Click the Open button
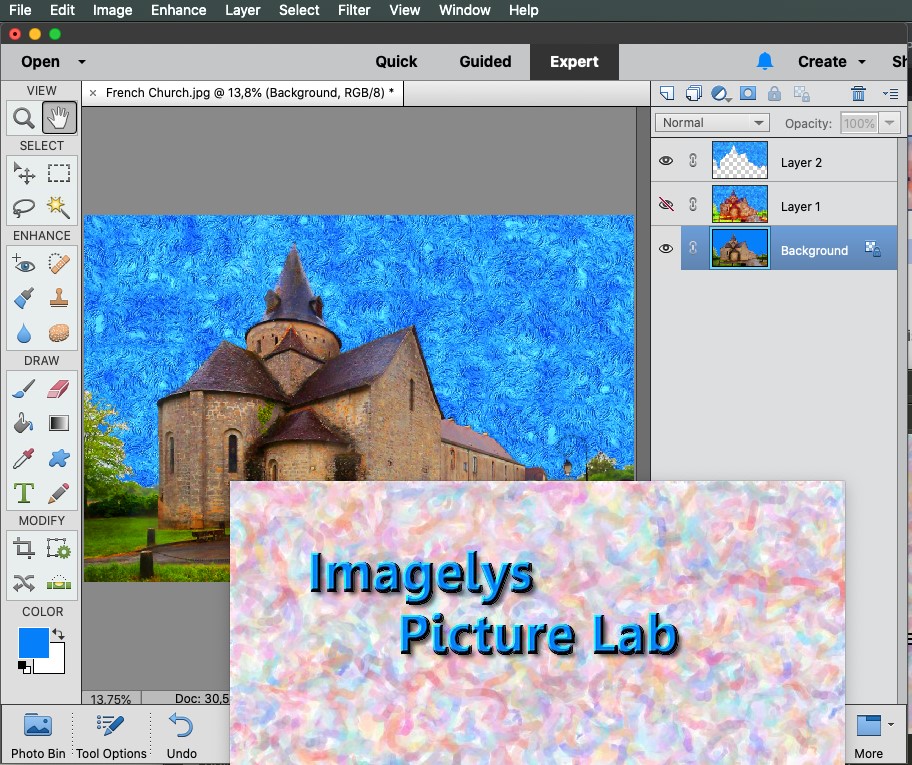 (40, 62)
